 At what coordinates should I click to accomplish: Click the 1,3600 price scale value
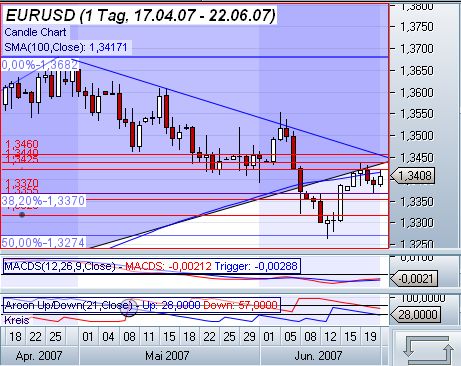click(417, 92)
